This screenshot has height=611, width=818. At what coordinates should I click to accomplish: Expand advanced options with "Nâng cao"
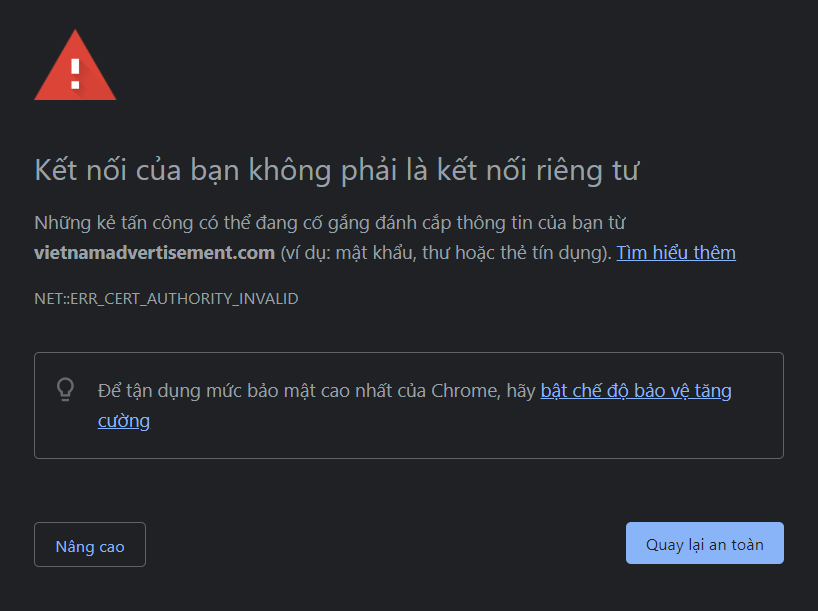click(90, 545)
